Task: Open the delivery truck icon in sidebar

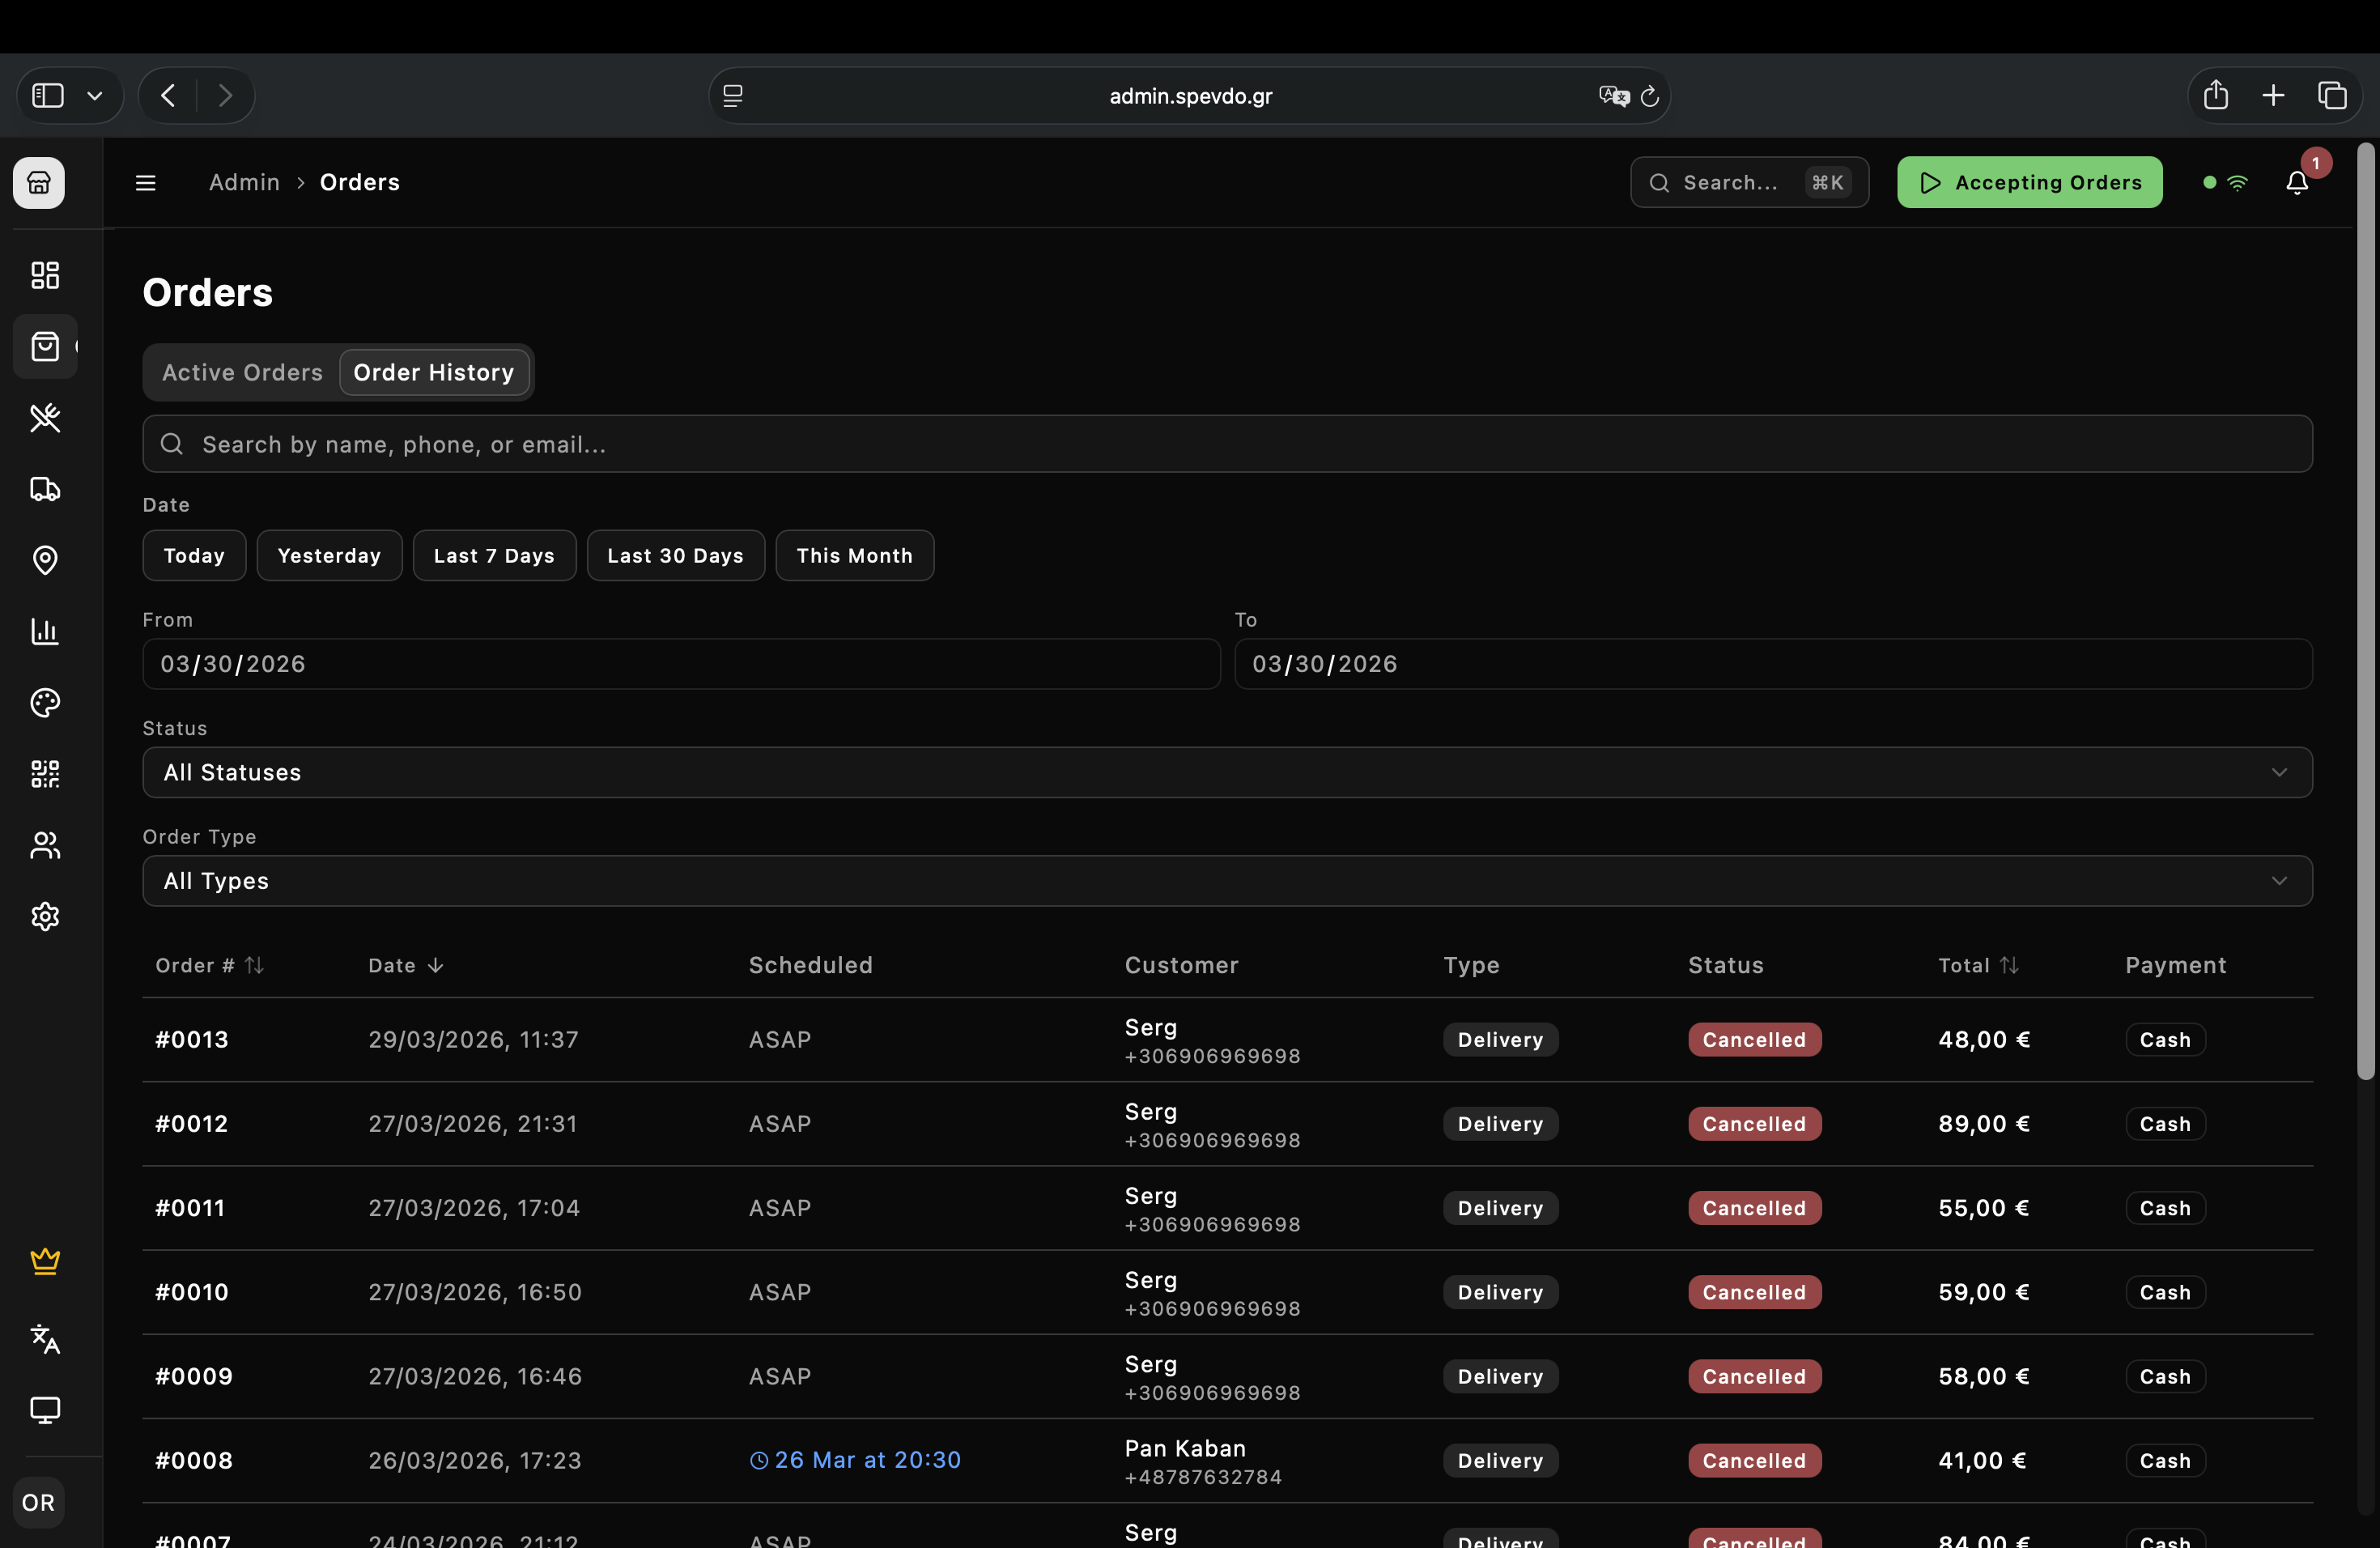Action: tap(45, 489)
